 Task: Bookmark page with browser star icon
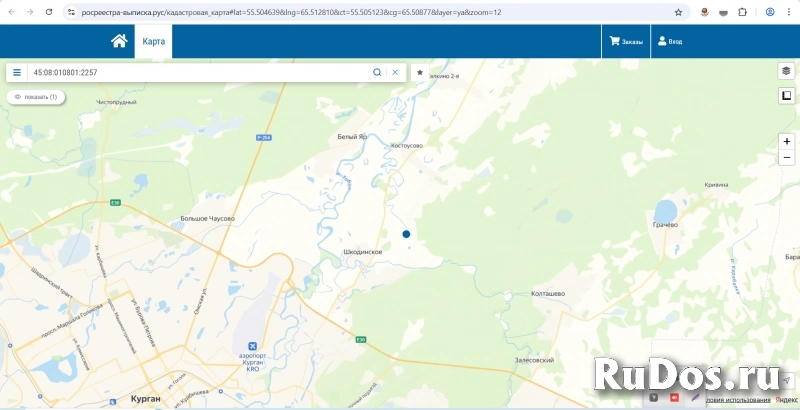(x=678, y=12)
